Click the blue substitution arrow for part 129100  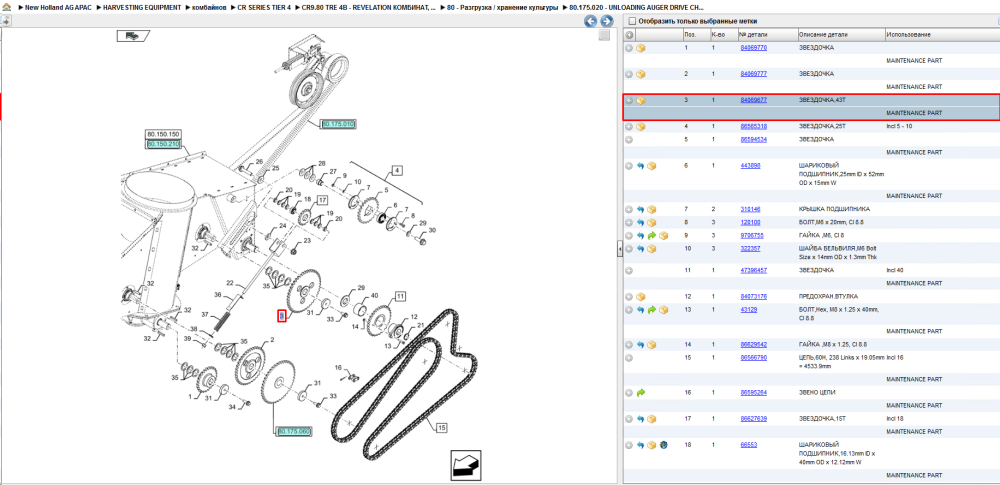[640, 222]
